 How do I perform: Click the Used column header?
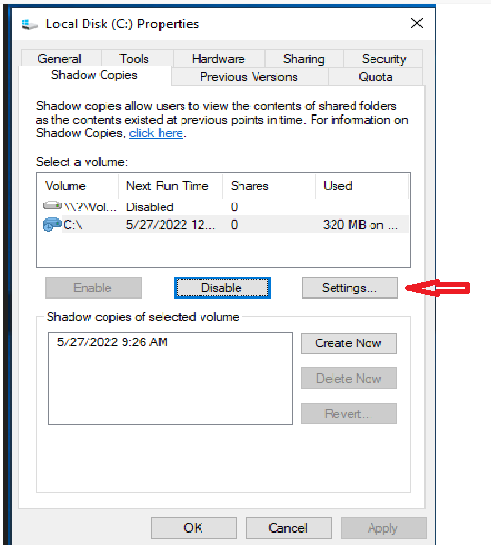point(362,186)
